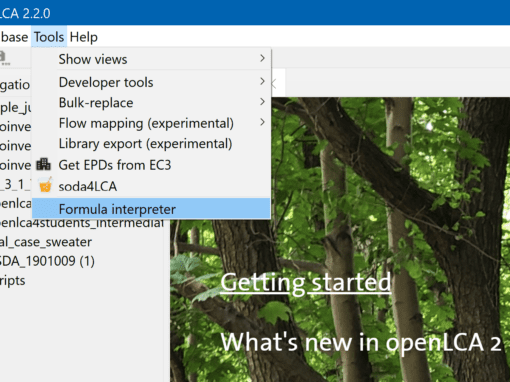The image size is (510, 382).
Task: Open the Tools menu
Action: (x=49, y=37)
